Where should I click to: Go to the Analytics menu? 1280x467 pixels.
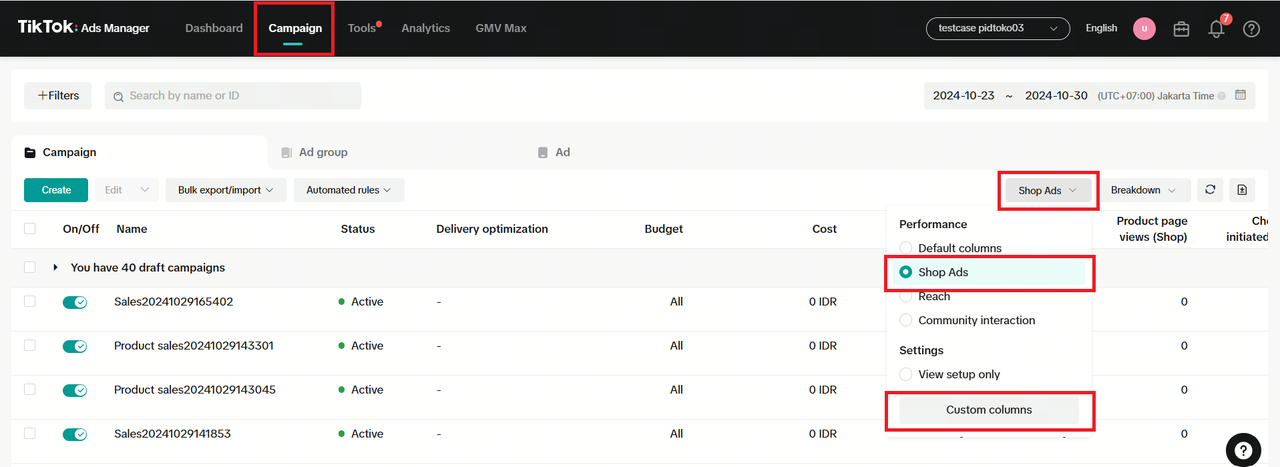(425, 28)
